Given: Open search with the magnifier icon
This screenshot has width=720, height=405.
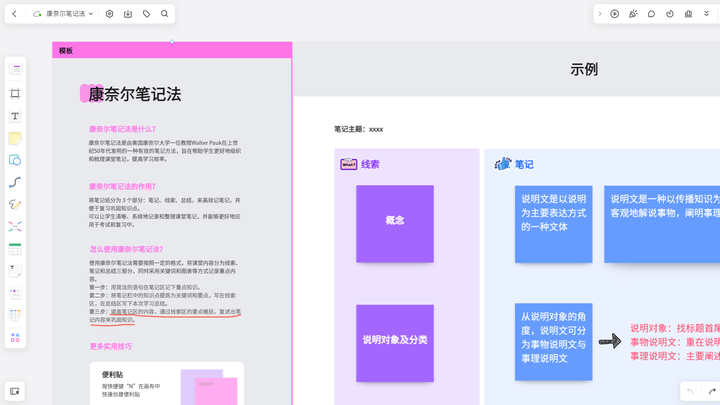Looking at the screenshot, I should coord(164,14).
